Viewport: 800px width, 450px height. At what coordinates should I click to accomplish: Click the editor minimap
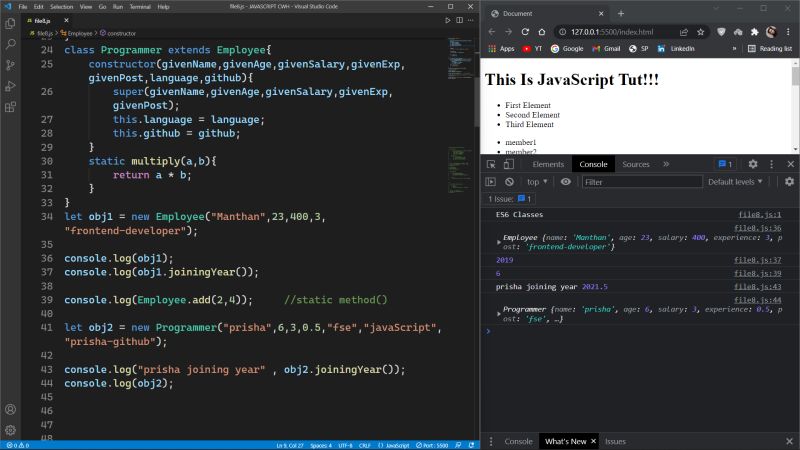[x=460, y=115]
